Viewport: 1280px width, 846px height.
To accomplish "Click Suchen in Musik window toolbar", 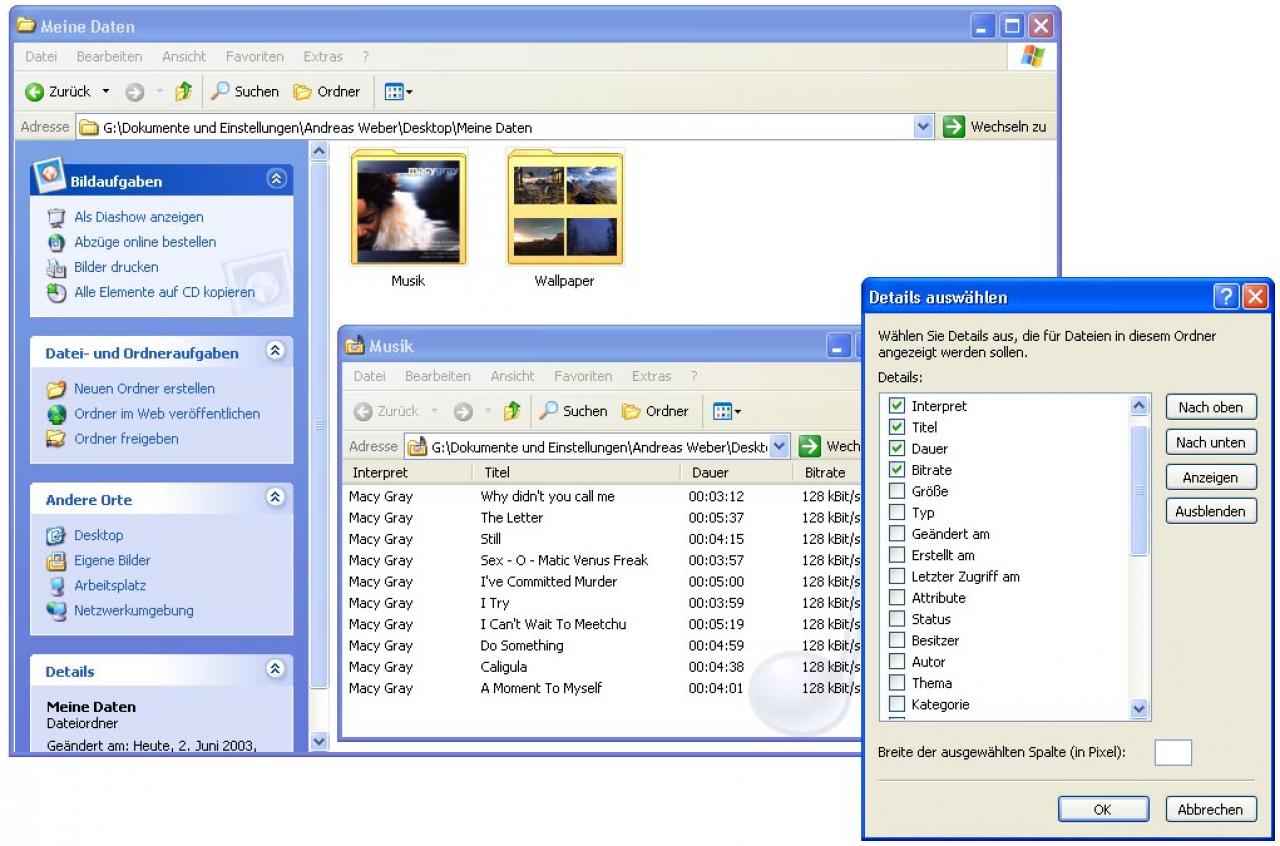I will pos(573,411).
